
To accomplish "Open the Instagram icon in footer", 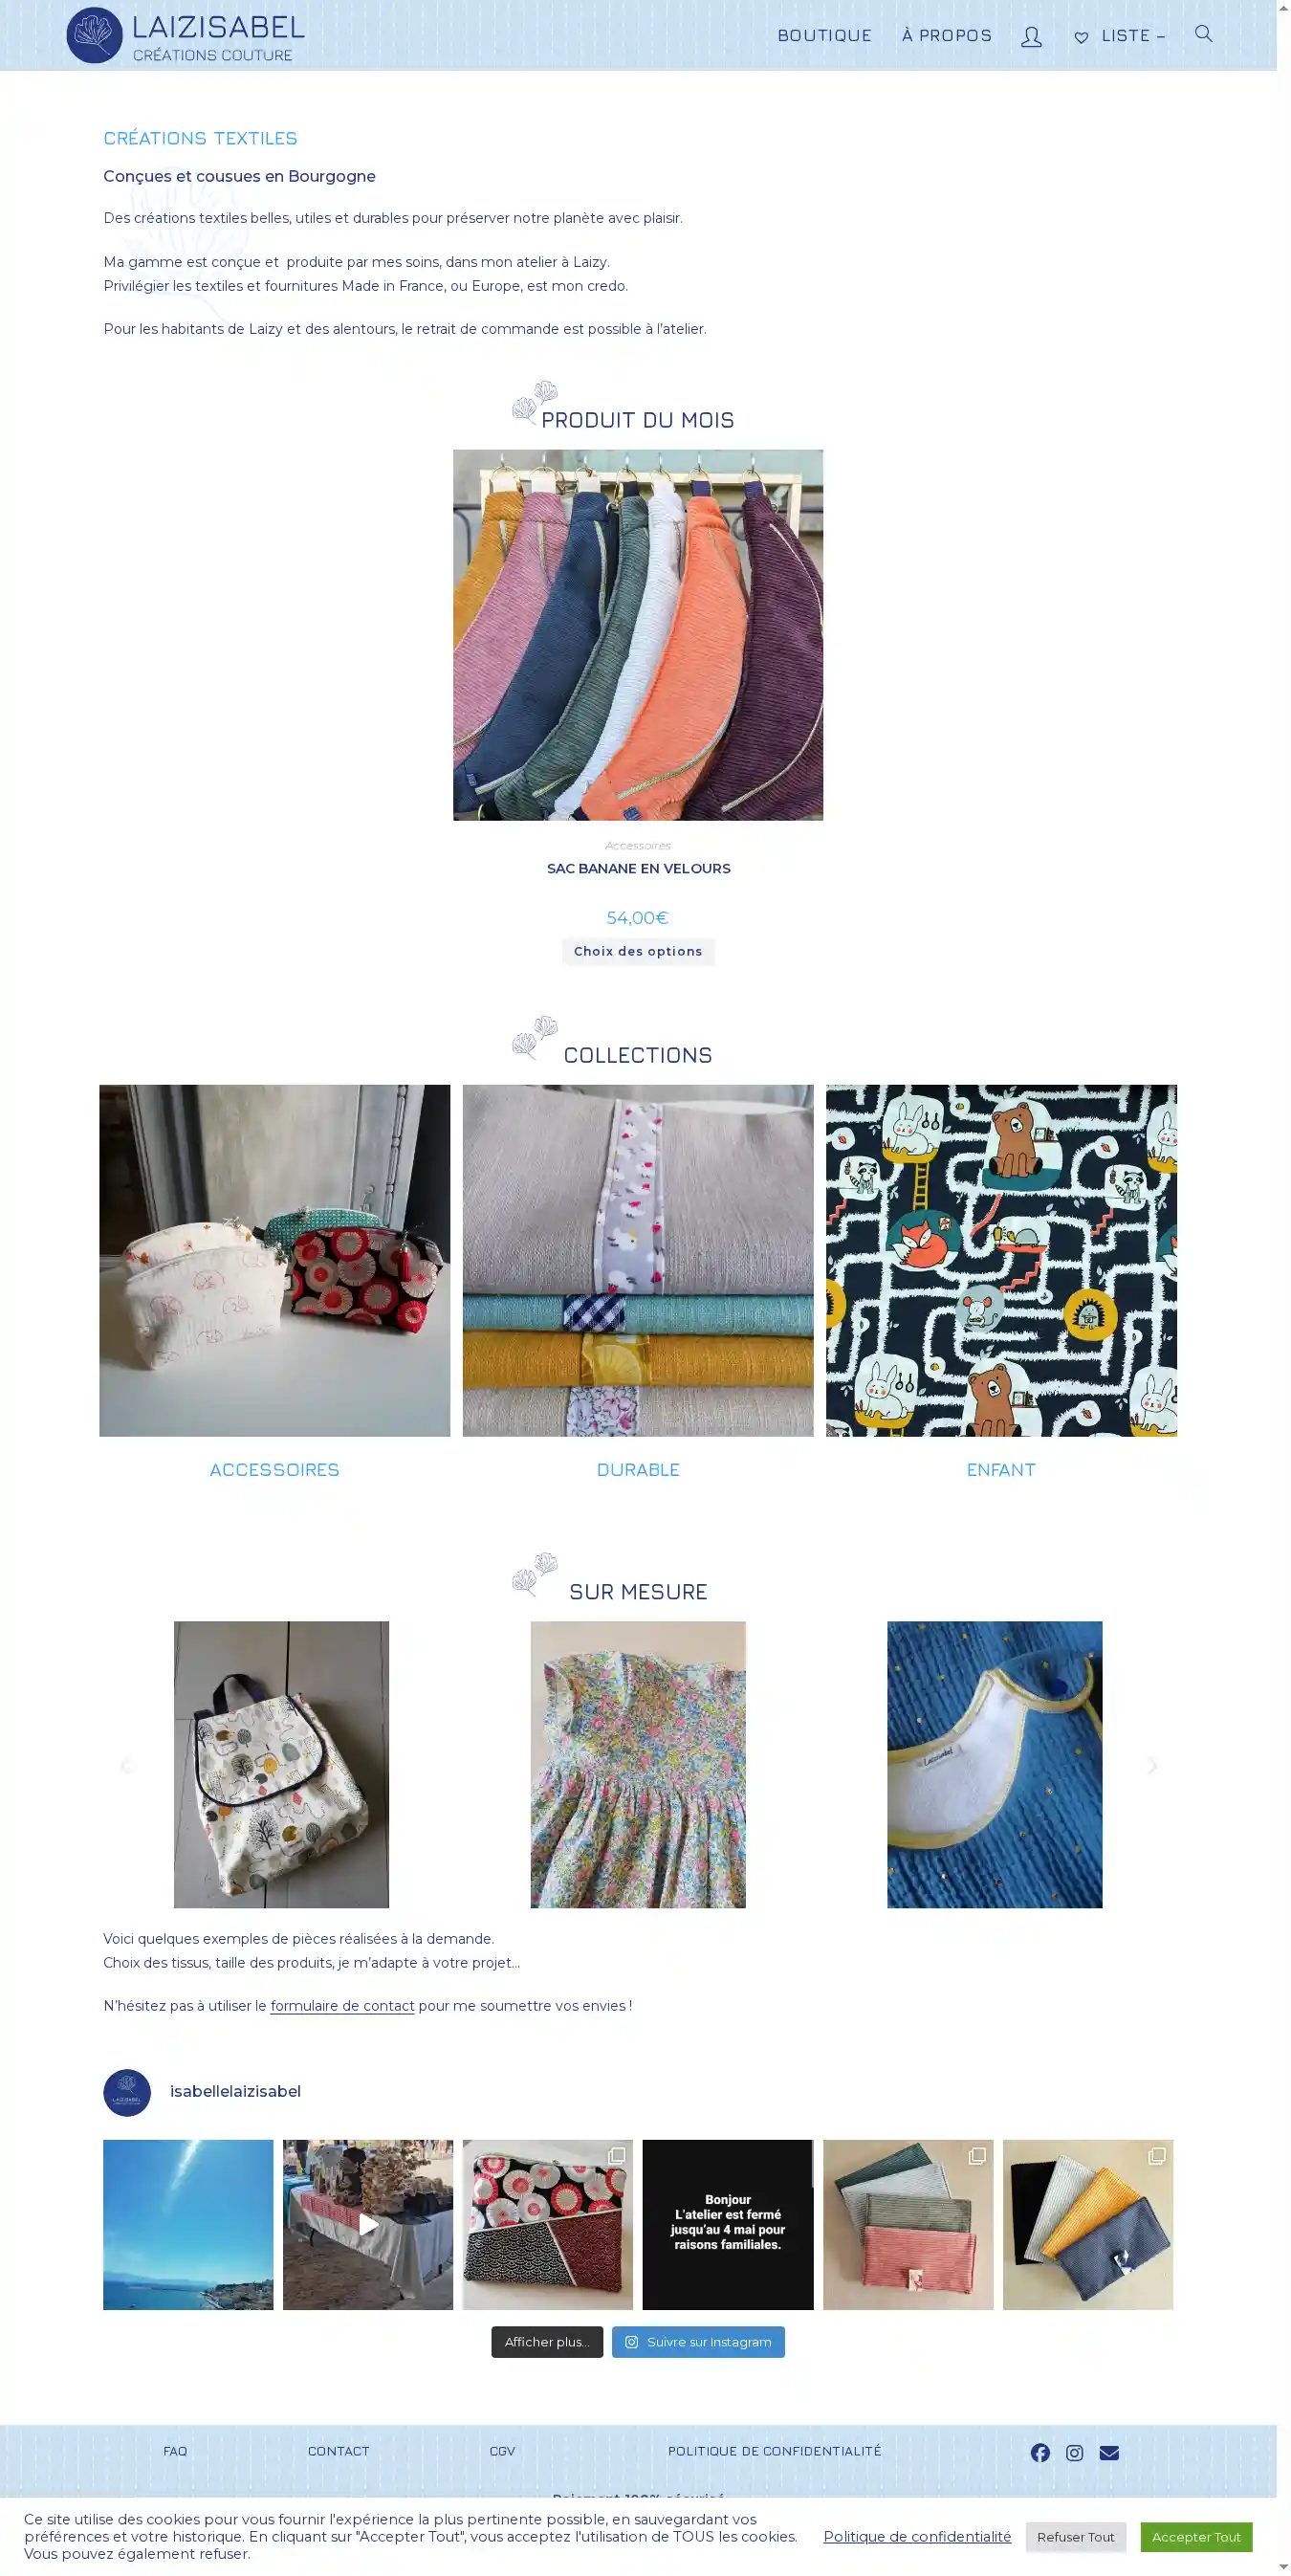I will point(1074,2452).
